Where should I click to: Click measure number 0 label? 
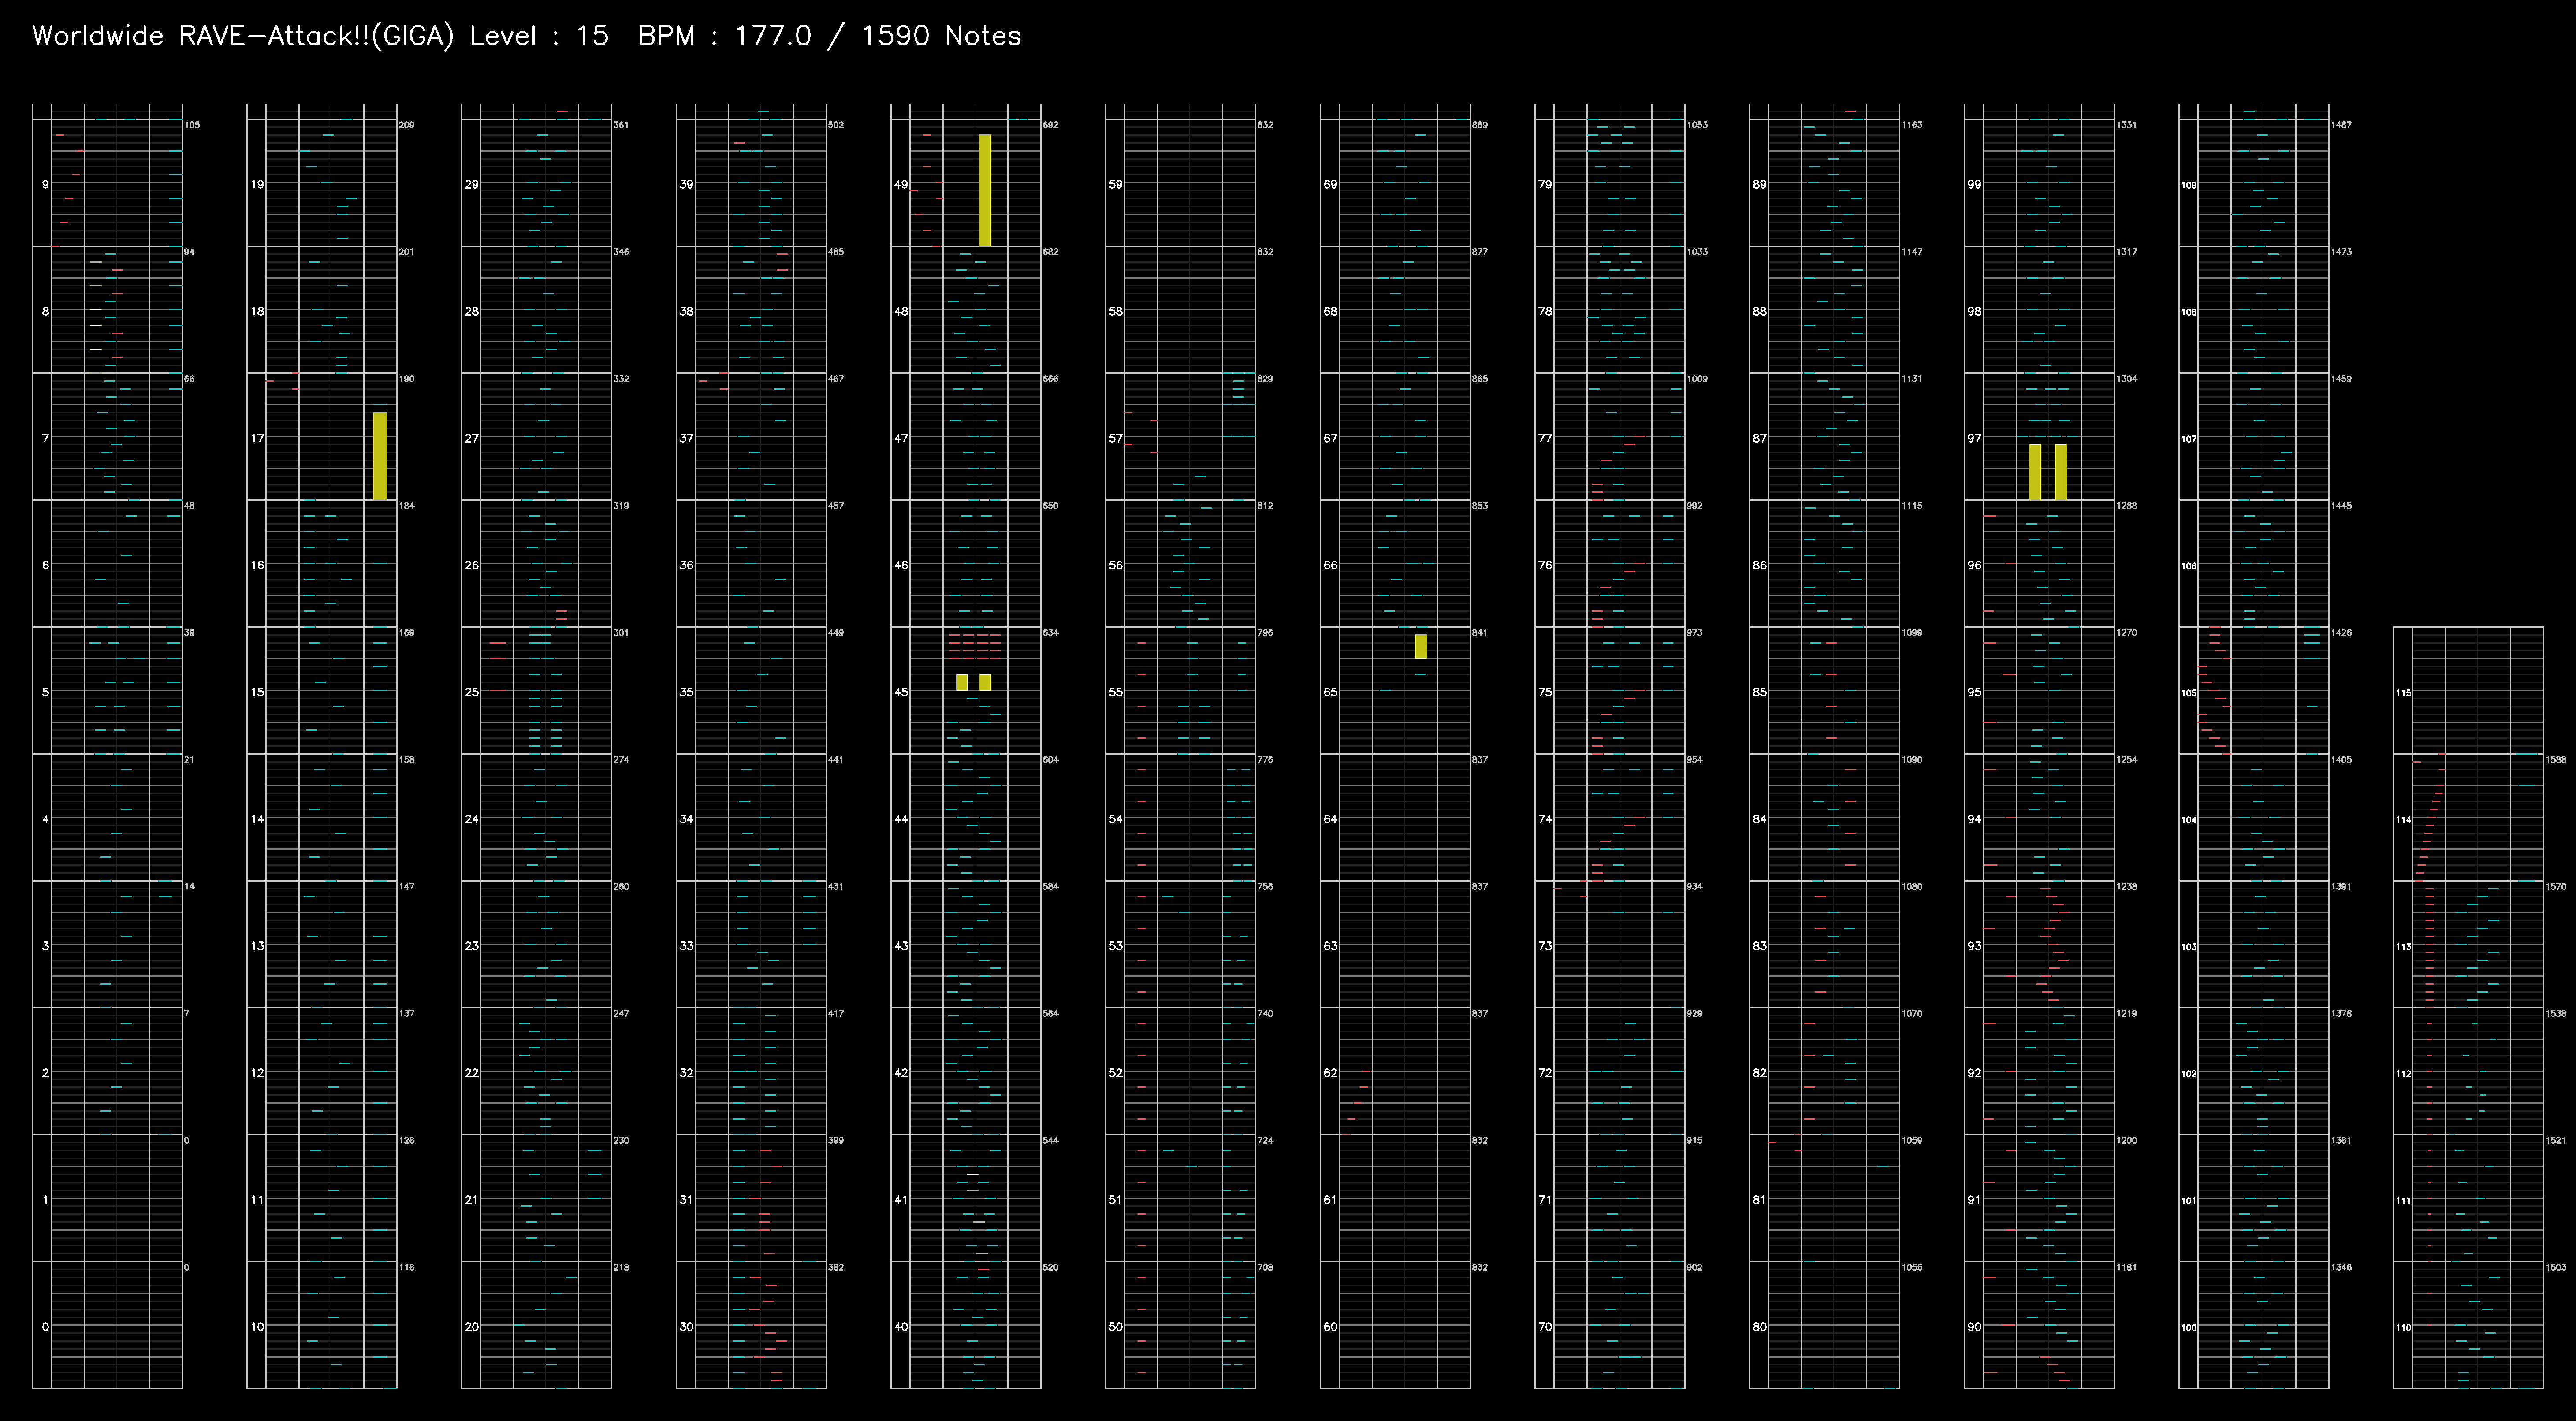click(45, 1327)
